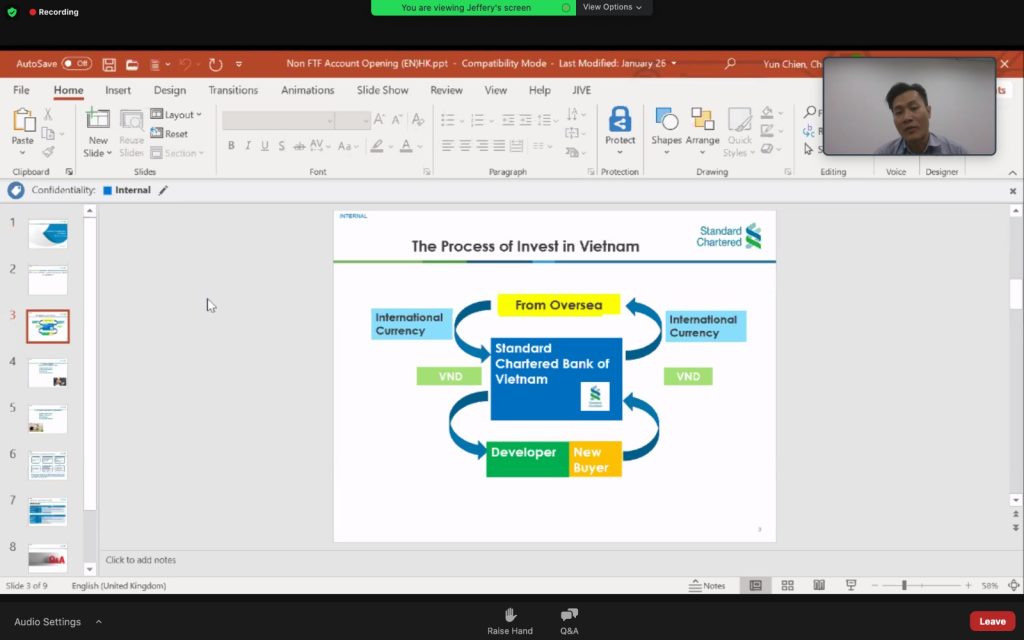
Task: Click the Increase Font Size icon
Action: tap(379, 120)
